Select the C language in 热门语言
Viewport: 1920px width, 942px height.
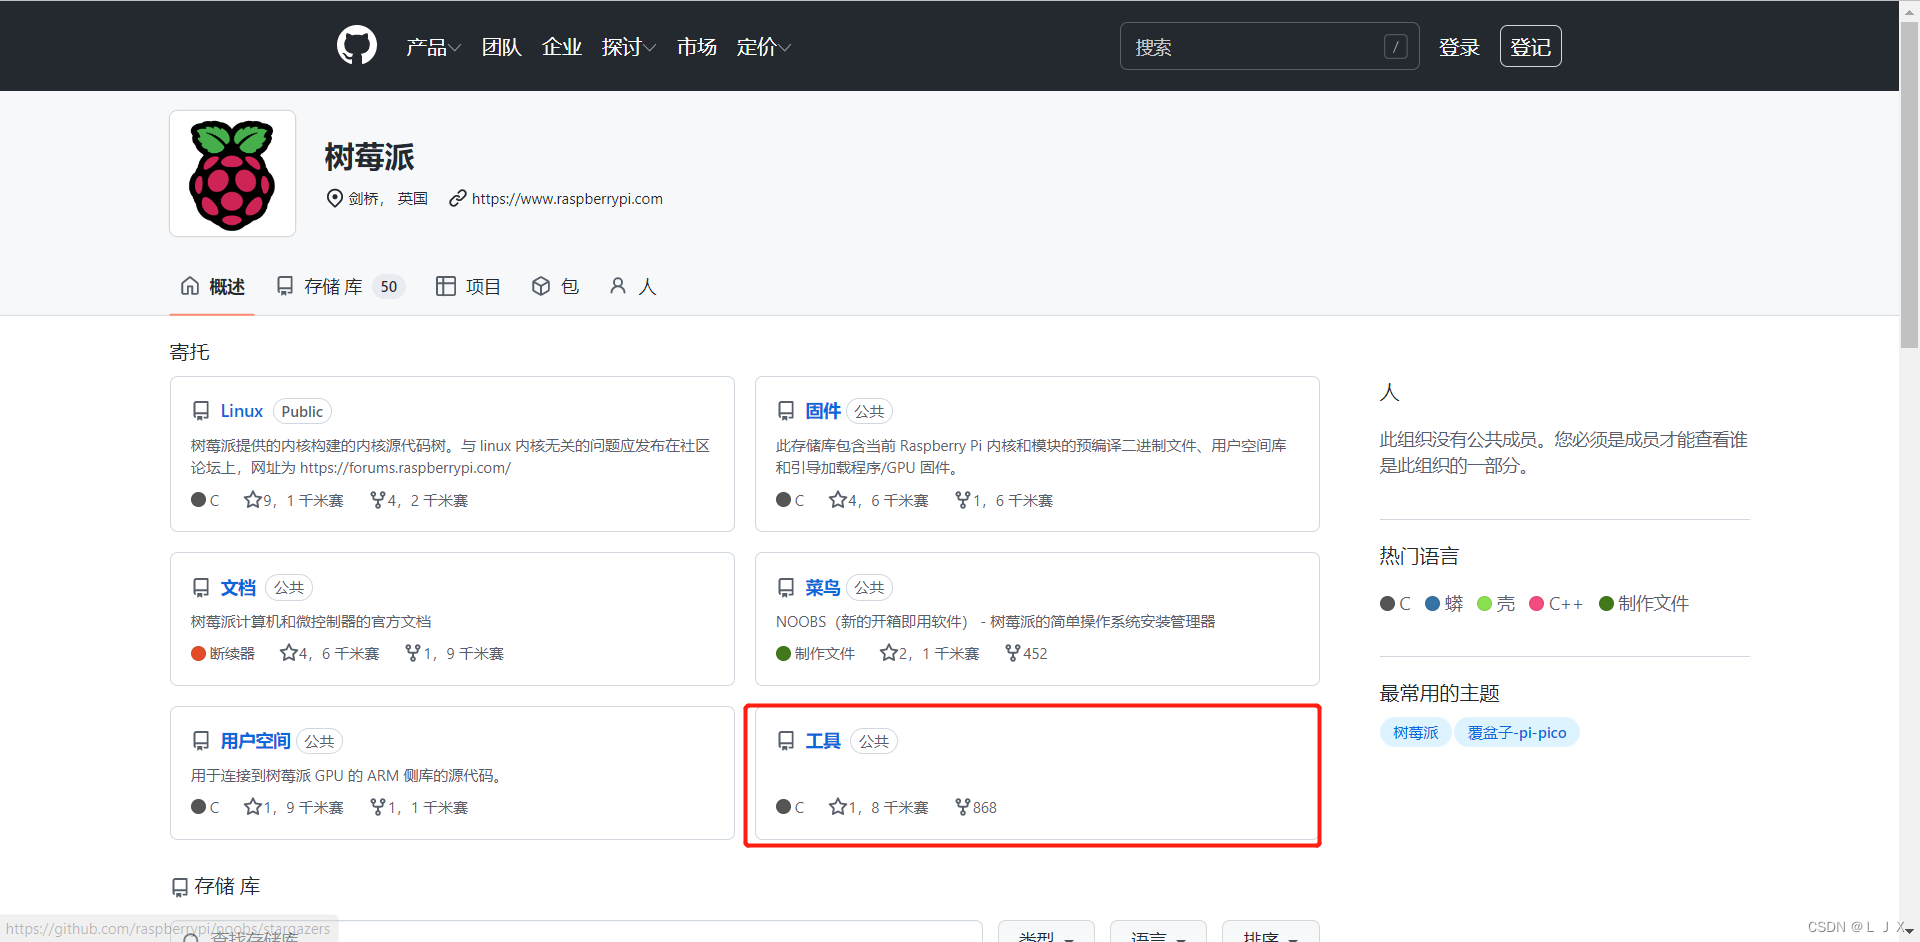tap(1396, 604)
